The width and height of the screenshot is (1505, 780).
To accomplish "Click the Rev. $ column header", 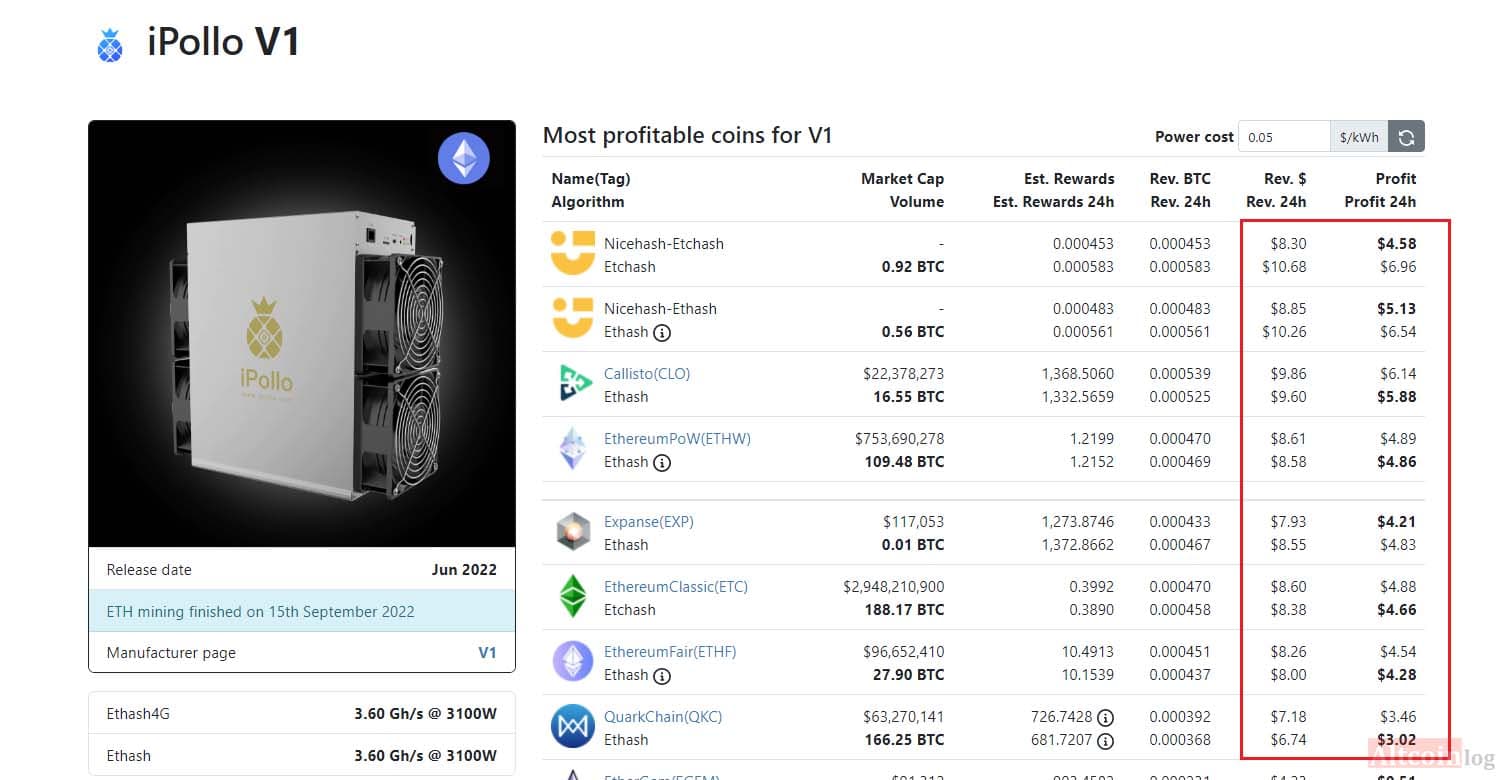I will [1285, 179].
